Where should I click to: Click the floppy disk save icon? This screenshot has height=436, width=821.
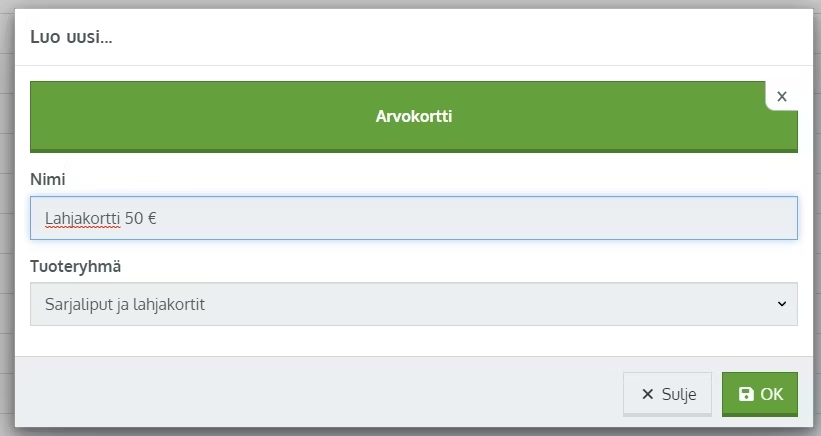(x=746, y=394)
